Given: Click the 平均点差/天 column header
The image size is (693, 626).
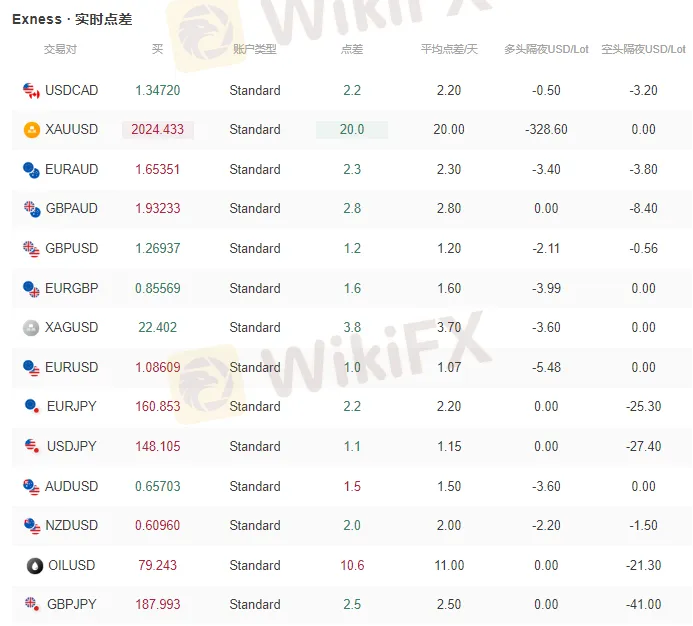Looking at the screenshot, I should point(449,49).
